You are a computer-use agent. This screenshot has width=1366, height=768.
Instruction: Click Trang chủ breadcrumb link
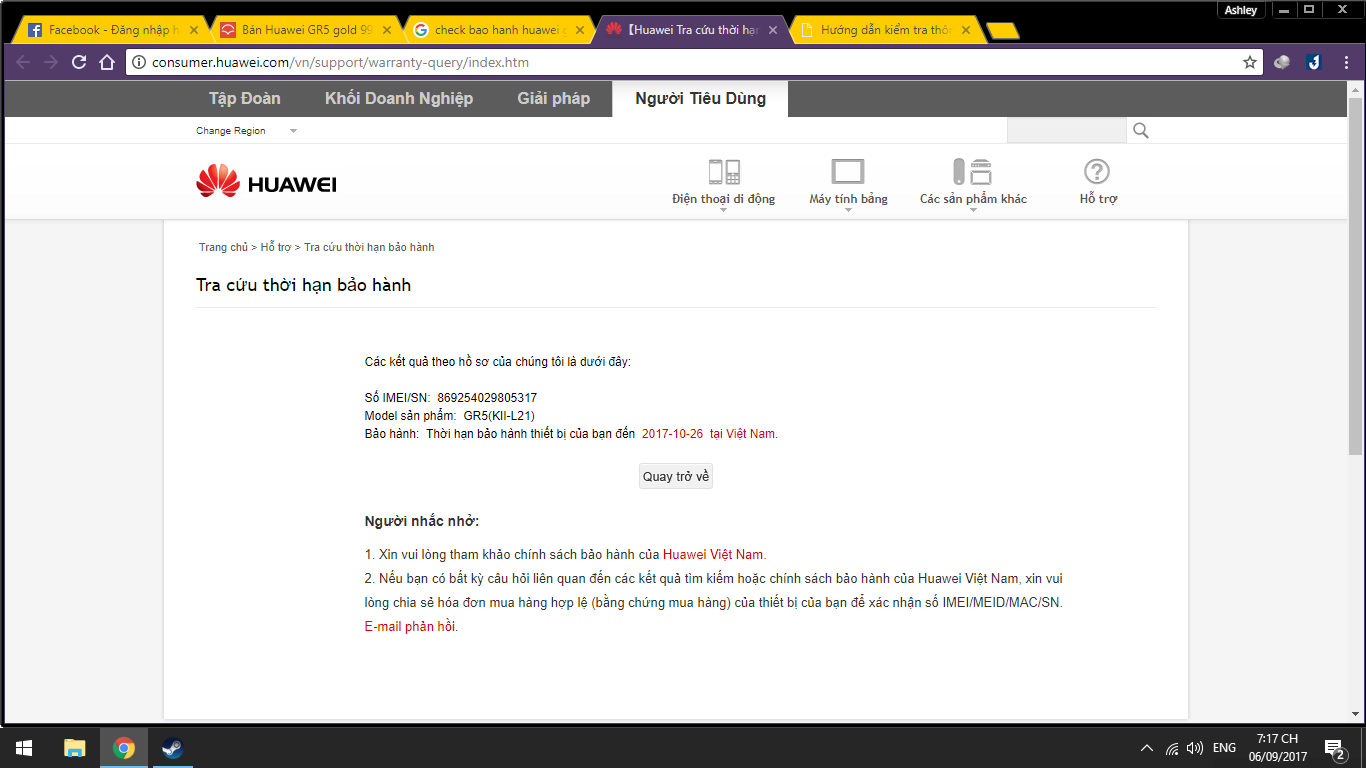(223, 247)
